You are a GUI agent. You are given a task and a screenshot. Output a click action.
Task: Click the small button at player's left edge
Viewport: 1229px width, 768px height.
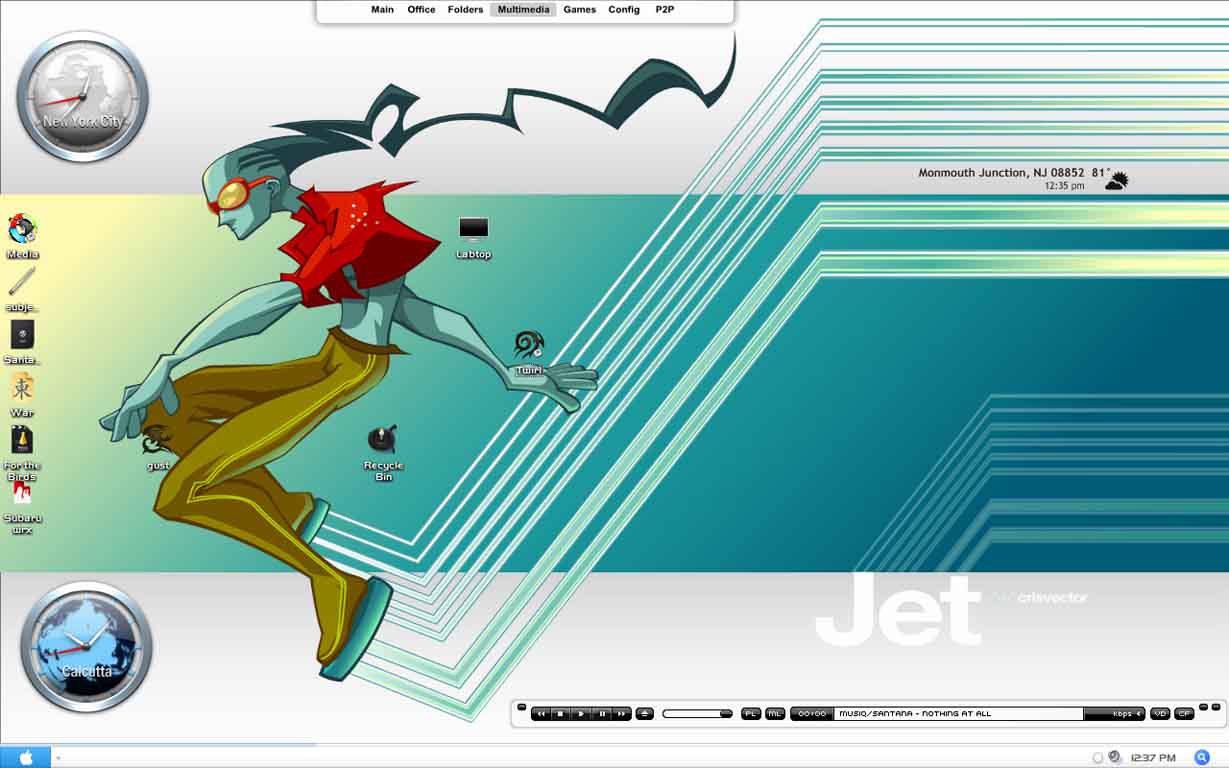pyautogui.click(x=521, y=706)
